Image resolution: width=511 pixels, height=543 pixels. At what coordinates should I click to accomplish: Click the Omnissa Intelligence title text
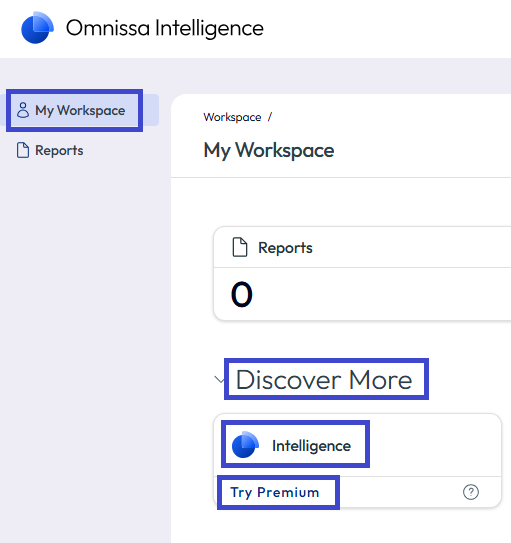165,28
